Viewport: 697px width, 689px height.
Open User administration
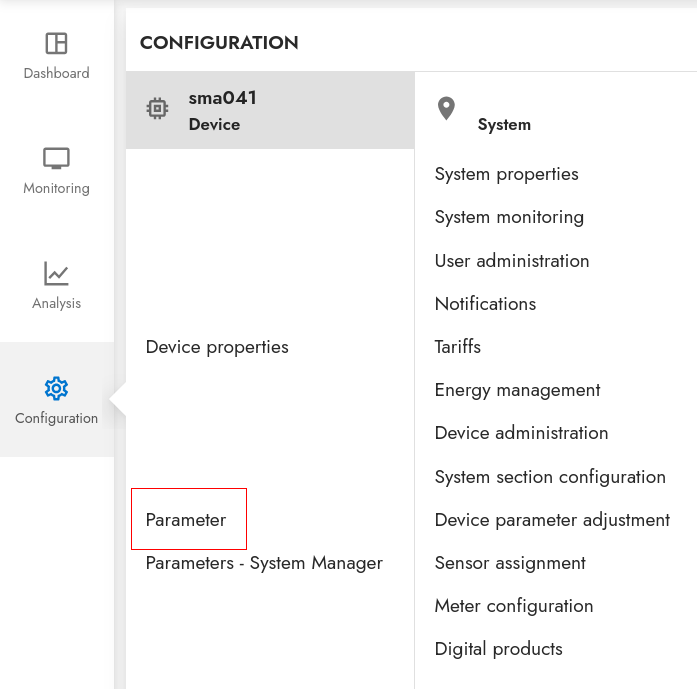[x=512, y=261]
